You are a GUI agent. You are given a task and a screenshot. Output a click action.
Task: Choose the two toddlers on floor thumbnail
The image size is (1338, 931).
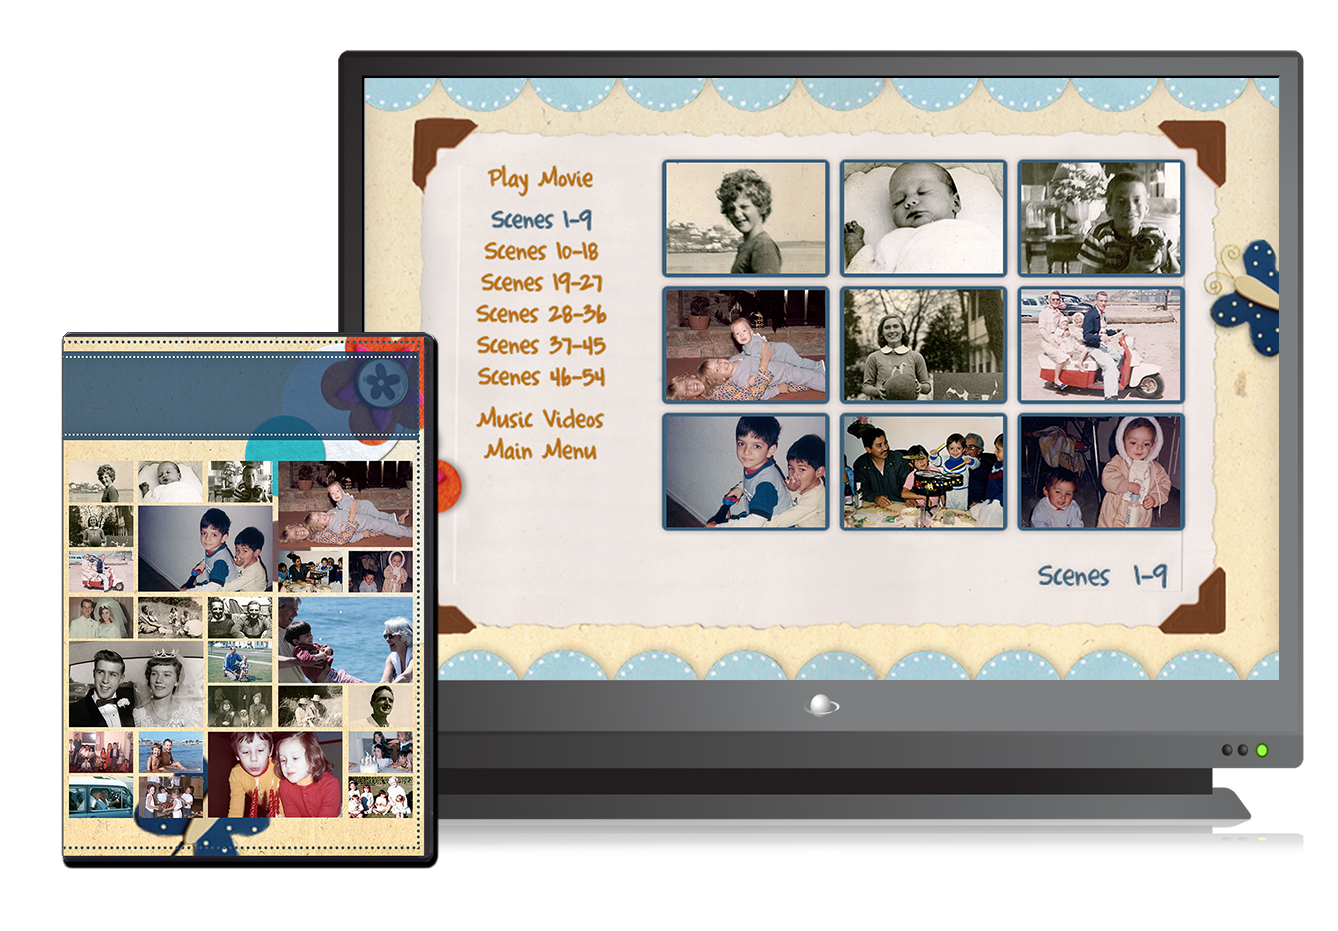(x=746, y=345)
